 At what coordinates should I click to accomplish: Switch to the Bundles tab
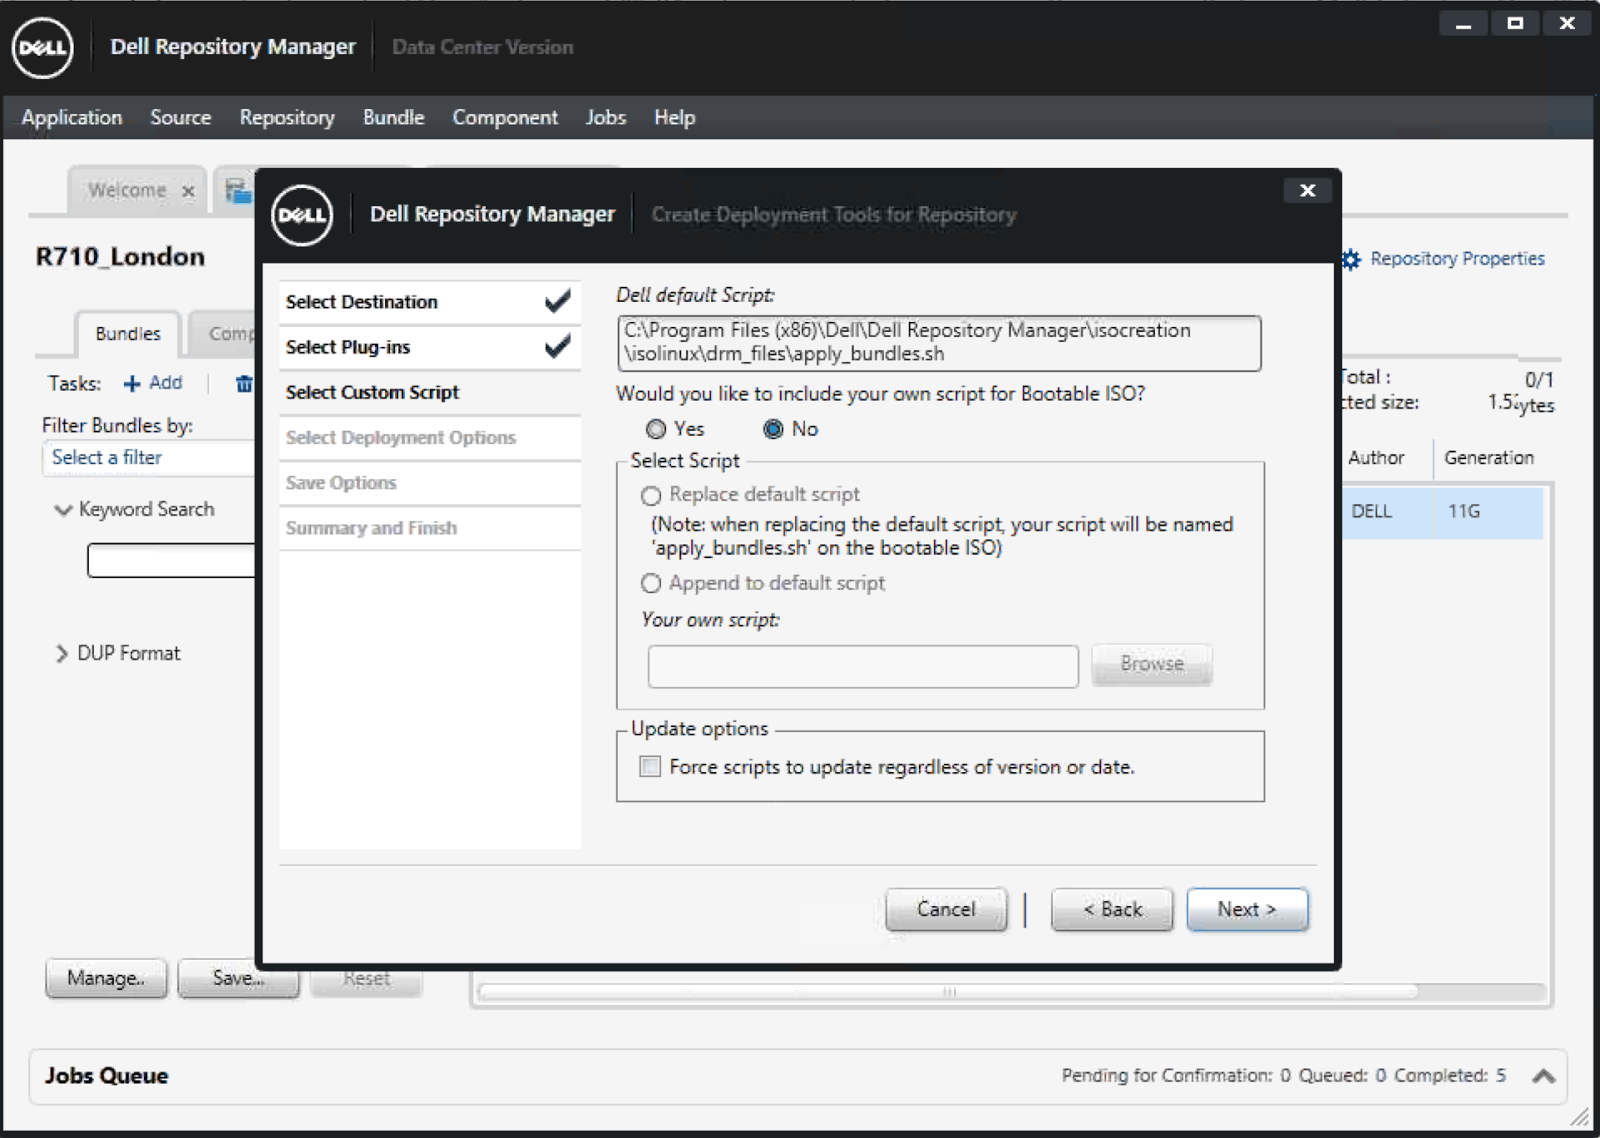pyautogui.click(x=127, y=333)
